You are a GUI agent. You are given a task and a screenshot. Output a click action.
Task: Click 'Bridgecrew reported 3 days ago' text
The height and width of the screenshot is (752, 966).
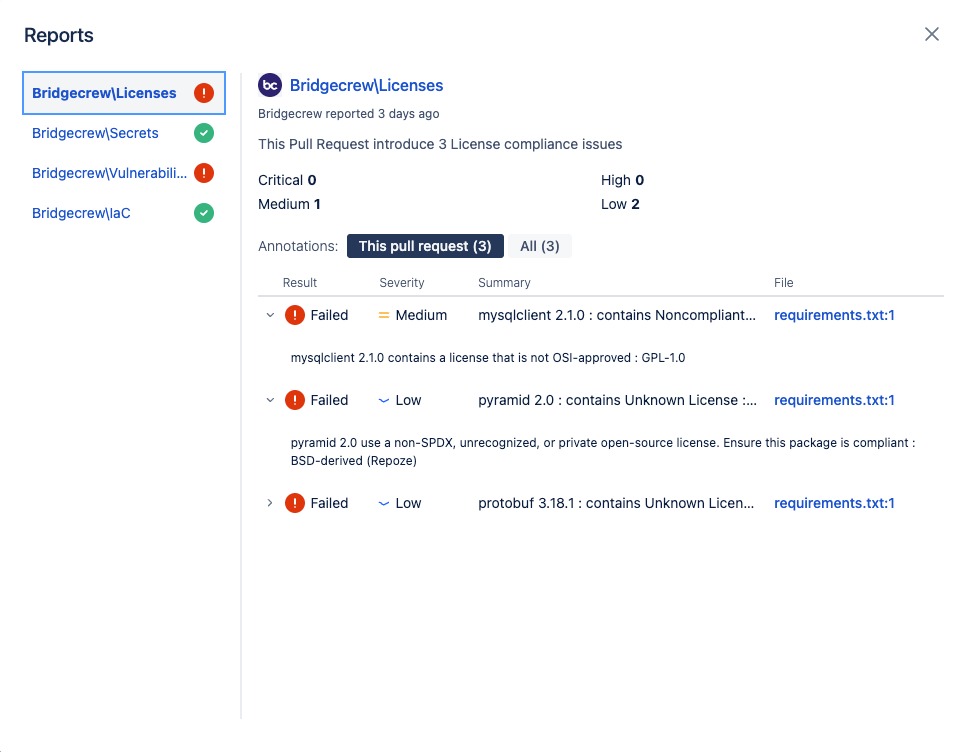tap(349, 114)
